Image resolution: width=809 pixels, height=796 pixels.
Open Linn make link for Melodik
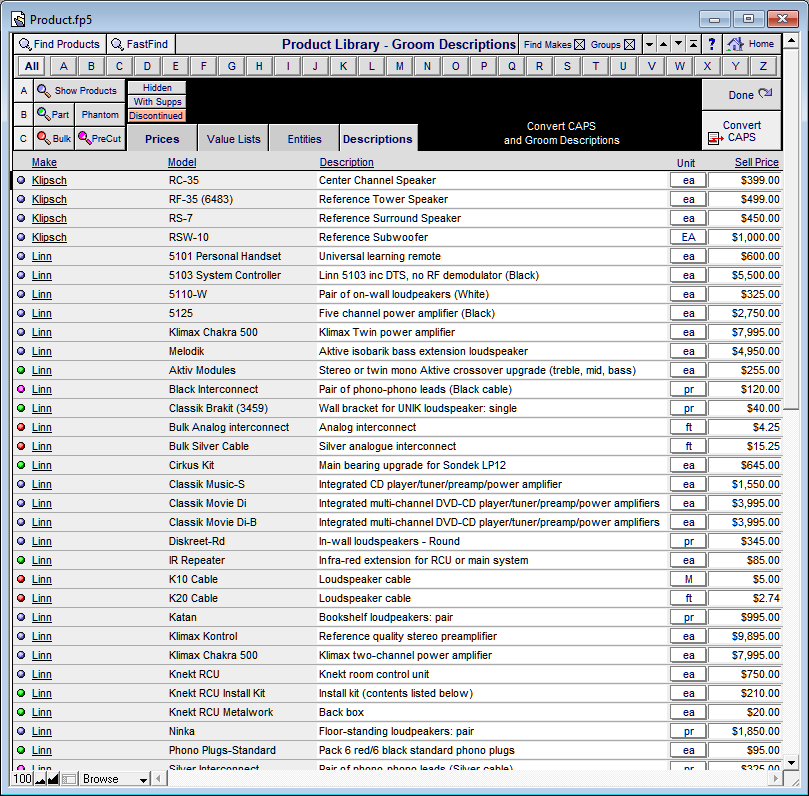click(42, 351)
